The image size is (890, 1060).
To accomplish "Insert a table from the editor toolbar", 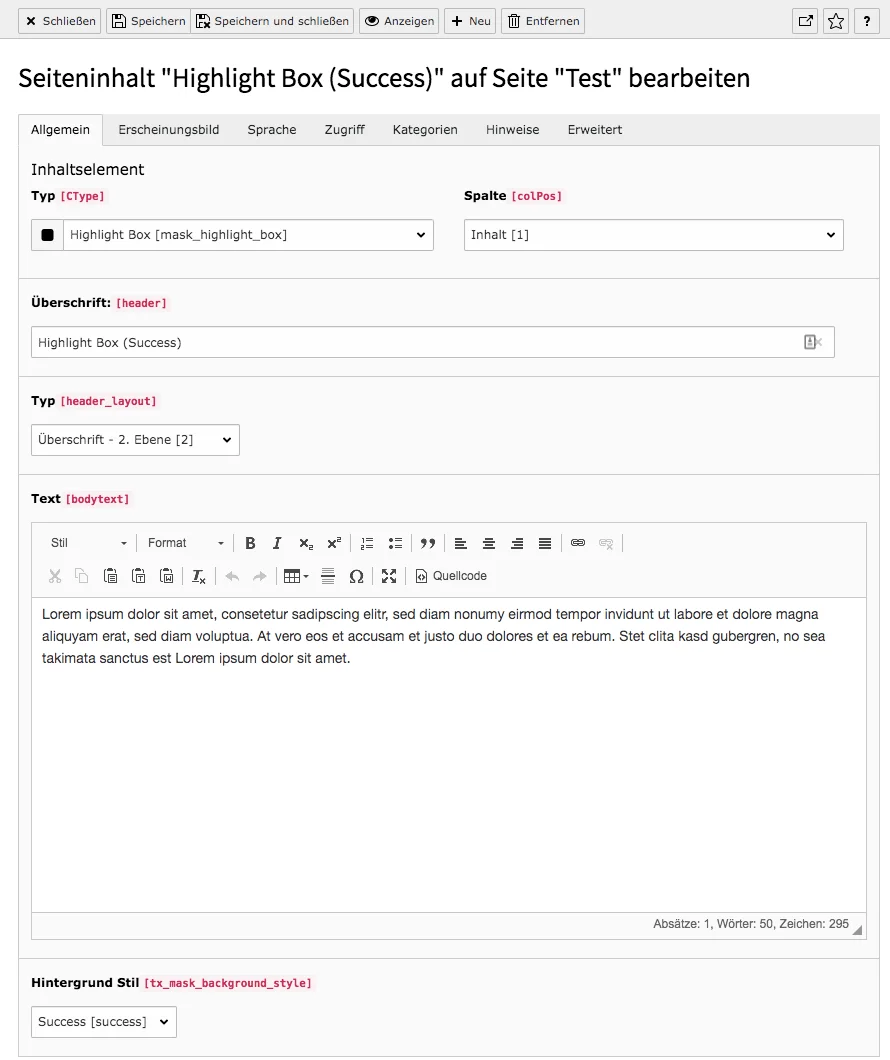I will click(292, 576).
